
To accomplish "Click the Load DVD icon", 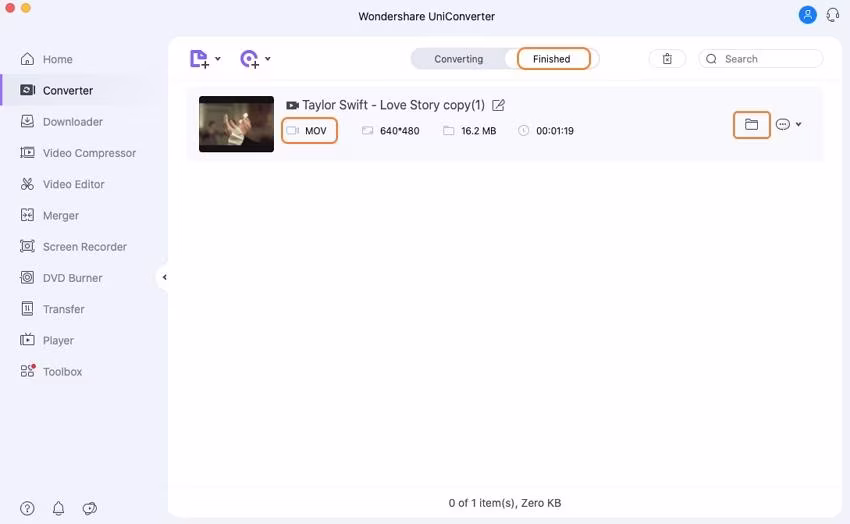I will [x=249, y=59].
